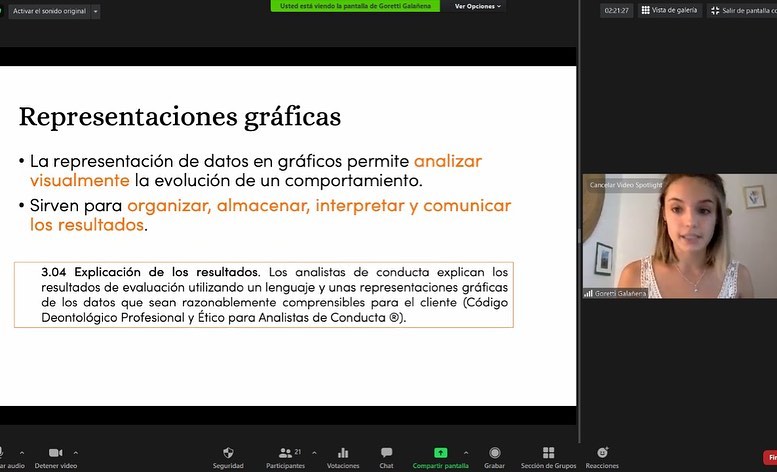This screenshot has width=777, height=472.
Task: Switch to Vista de galería
Action: pos(668,10)
